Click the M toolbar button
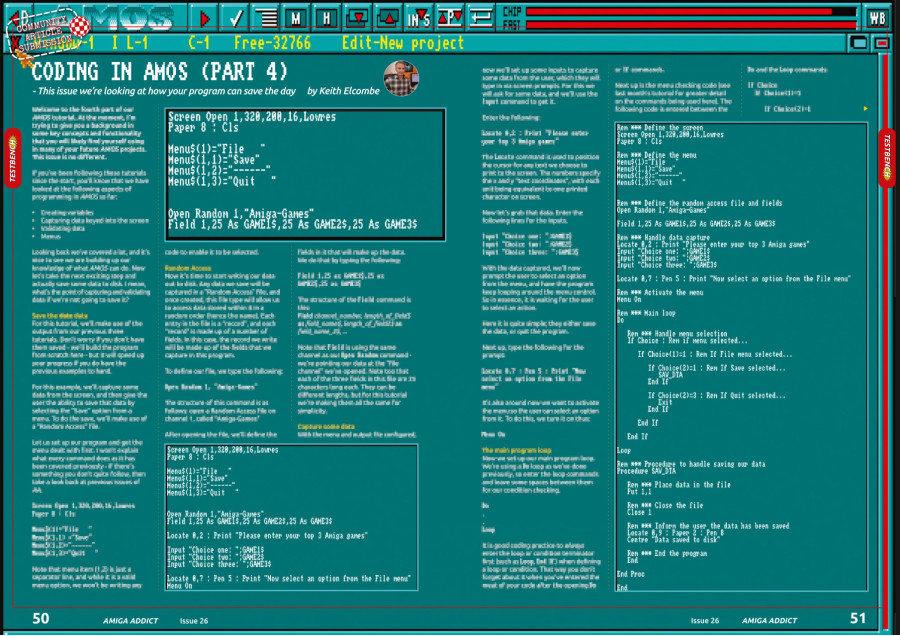 [296, 17]
